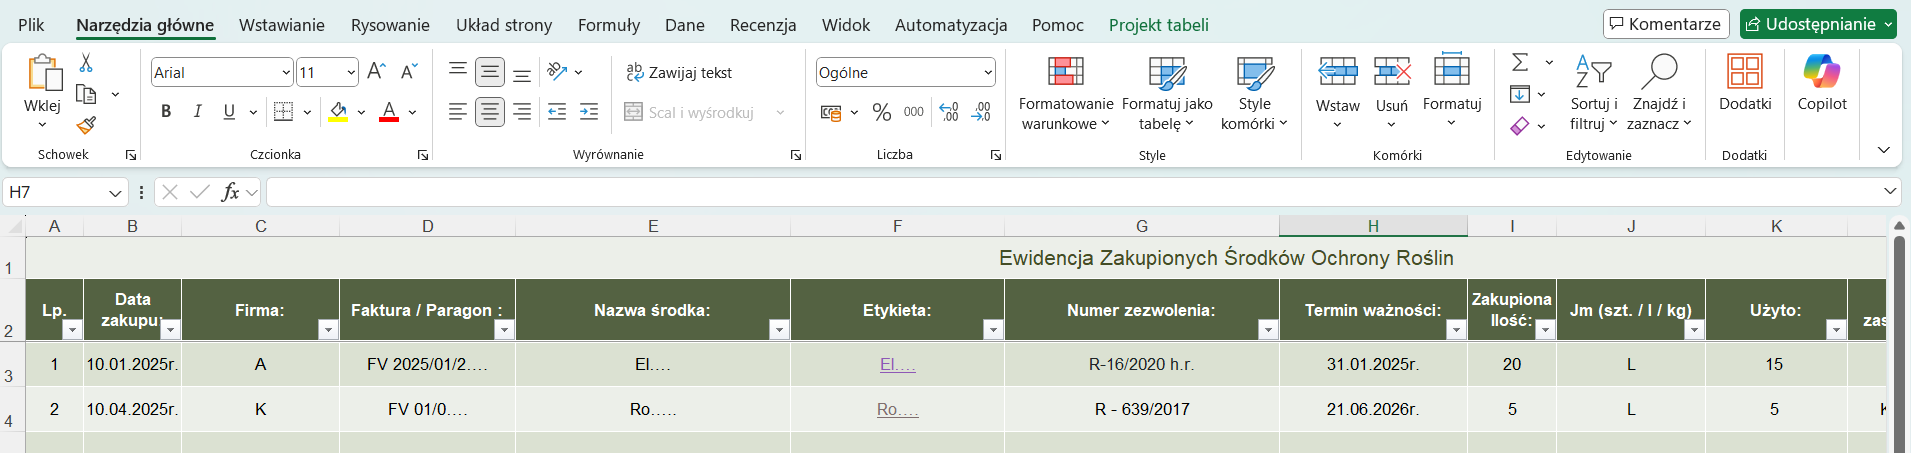Open filter dropdown for Firma column
1911x453 pixels.
pos(327,330)
